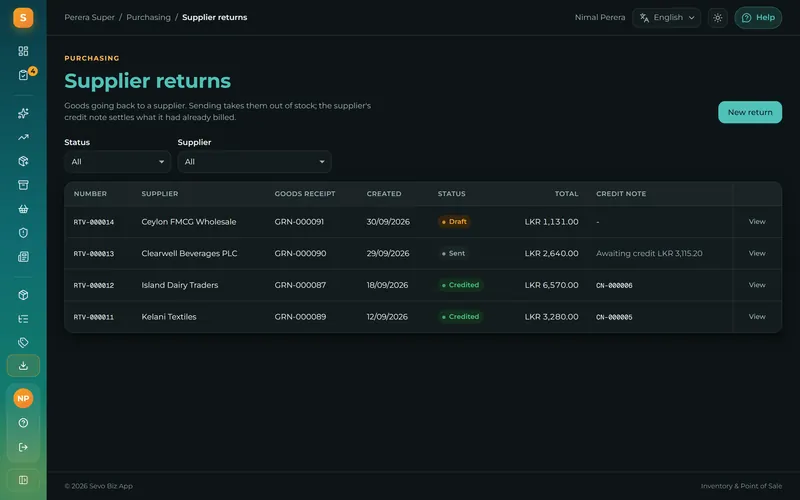The height and width of the screenshot is (500, 800).
Task: Click the RTV-000011 number cell
Action: point(94,317)
